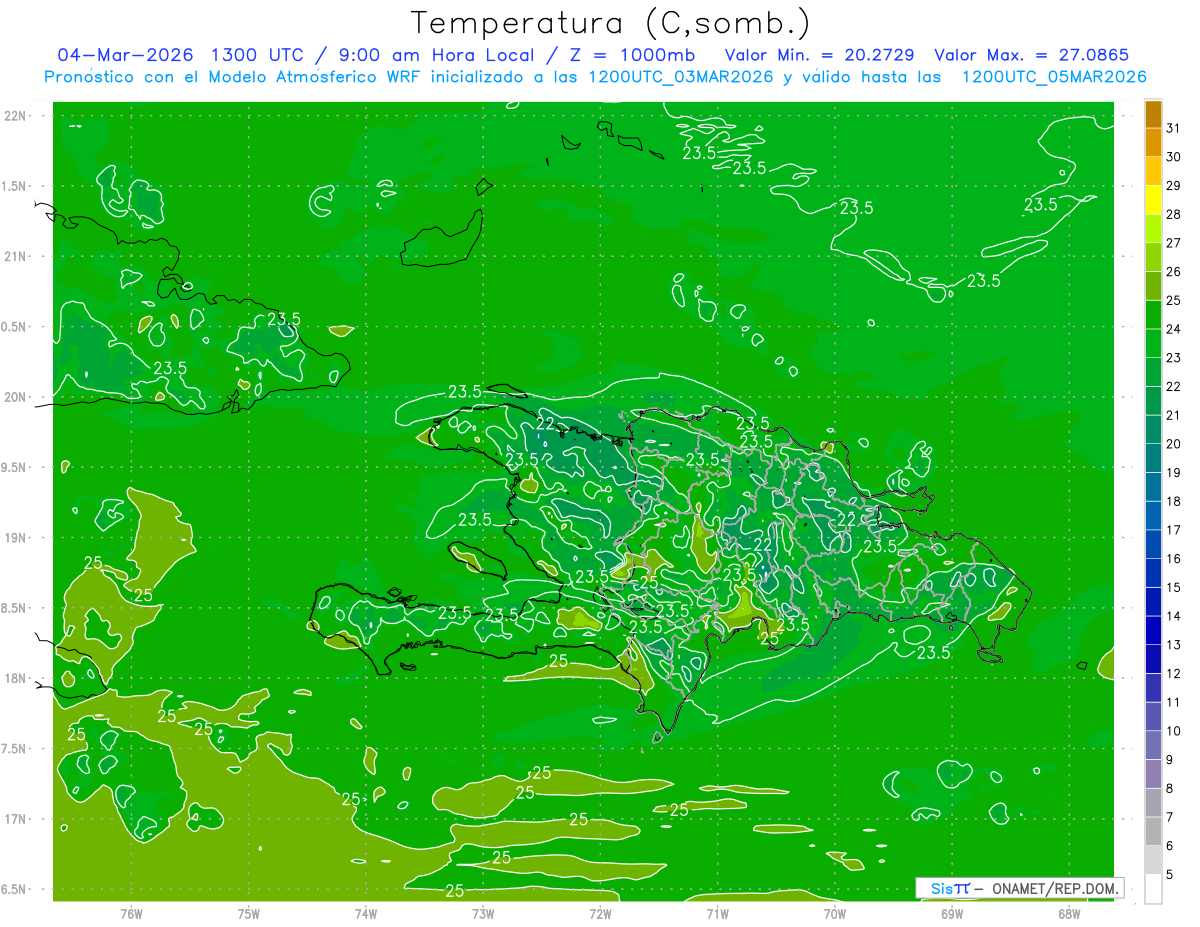Click the "Valor Max. = 27.0865" value

point(1032,55)
